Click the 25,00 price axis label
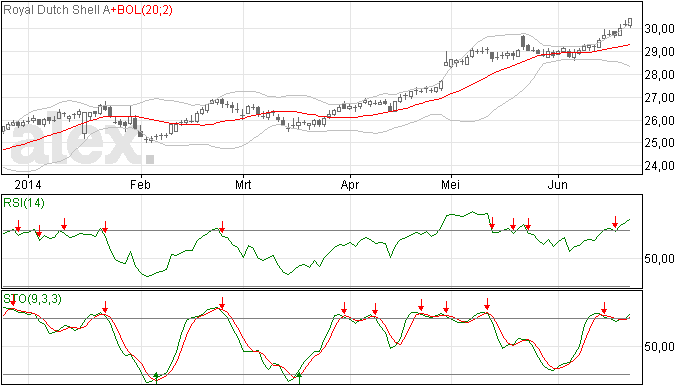This screenshot has width=690, height=387. (x=660, y=143)
